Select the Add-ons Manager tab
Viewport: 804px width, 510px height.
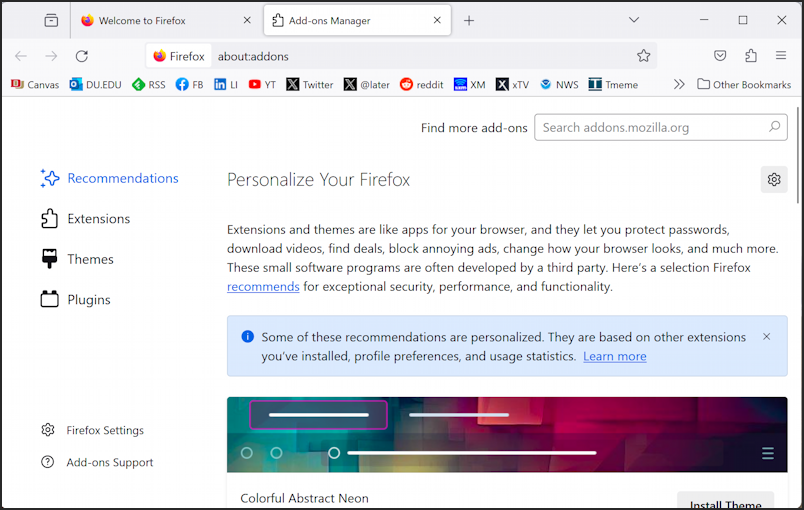(357, 21)
